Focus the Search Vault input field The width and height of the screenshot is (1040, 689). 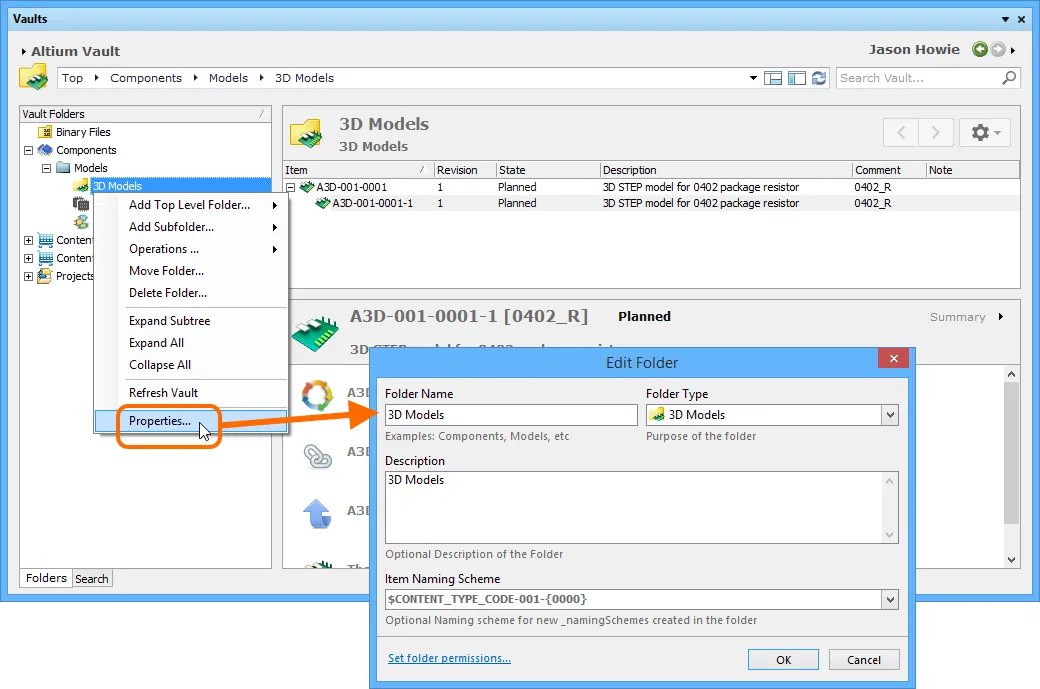coord(919,78)
